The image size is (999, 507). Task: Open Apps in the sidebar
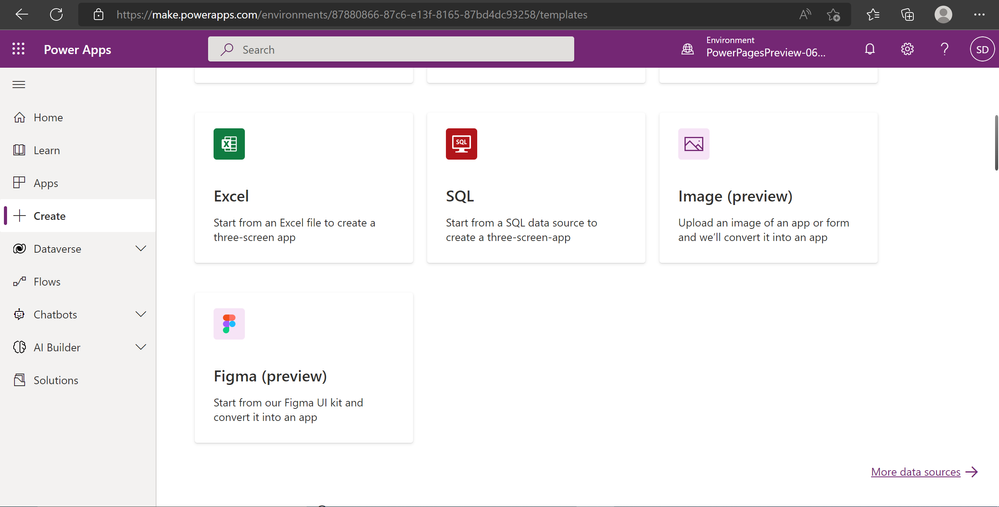(x=78, y=183)
